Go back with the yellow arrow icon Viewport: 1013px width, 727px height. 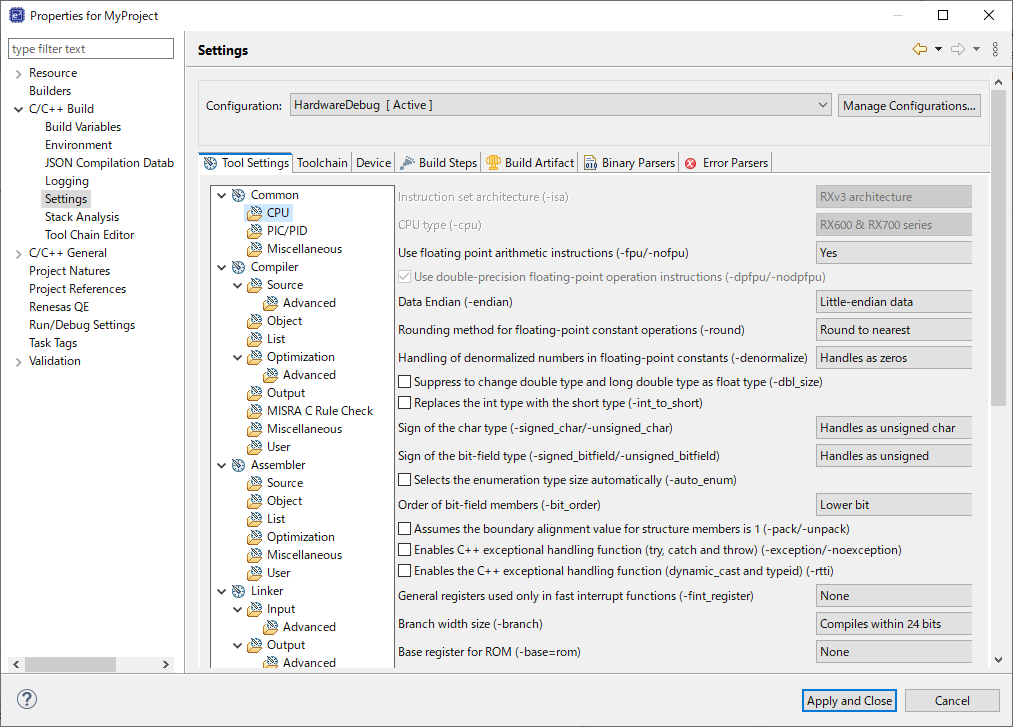click(920, 49)
